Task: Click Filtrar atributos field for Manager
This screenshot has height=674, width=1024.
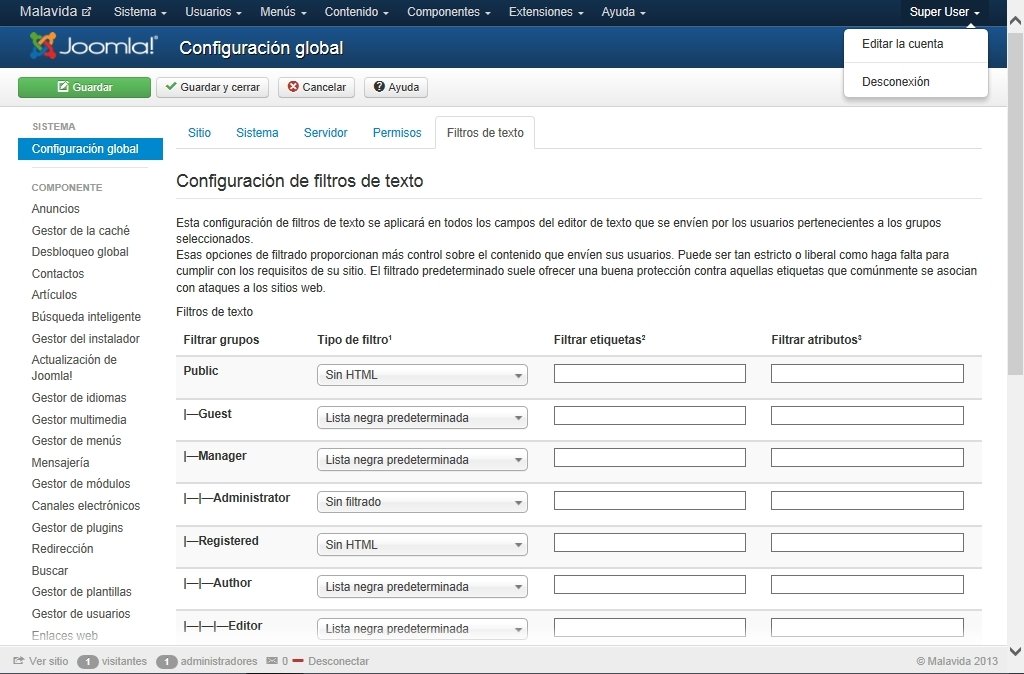Action: tap(867, 457)
